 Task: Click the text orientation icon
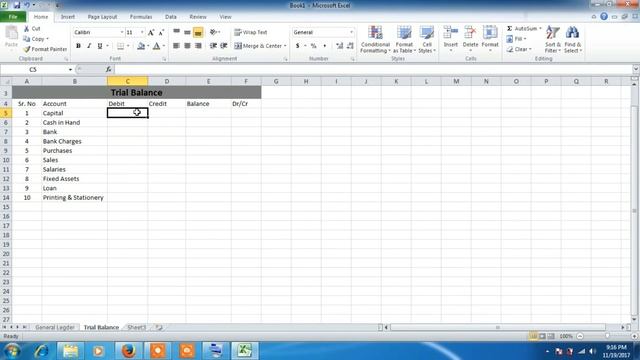[214, 32]
